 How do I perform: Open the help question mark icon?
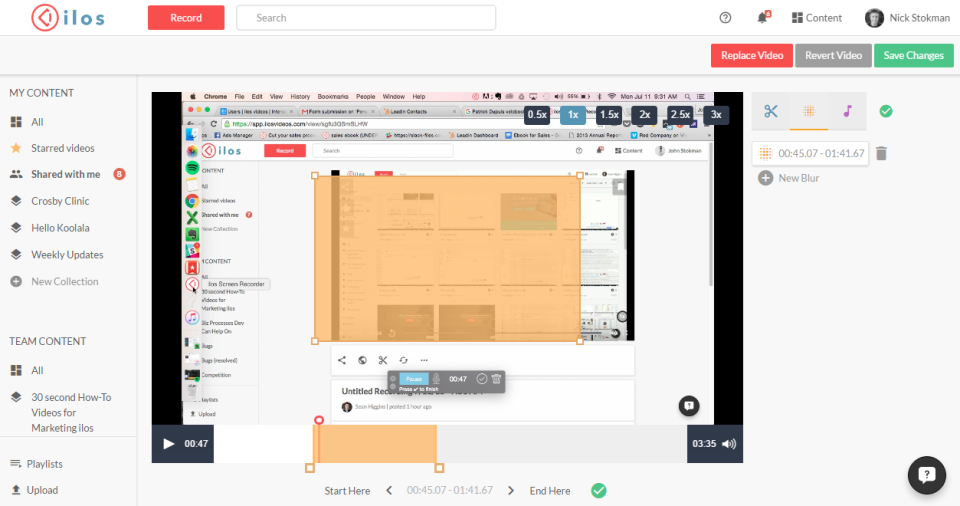click(726, 18)
